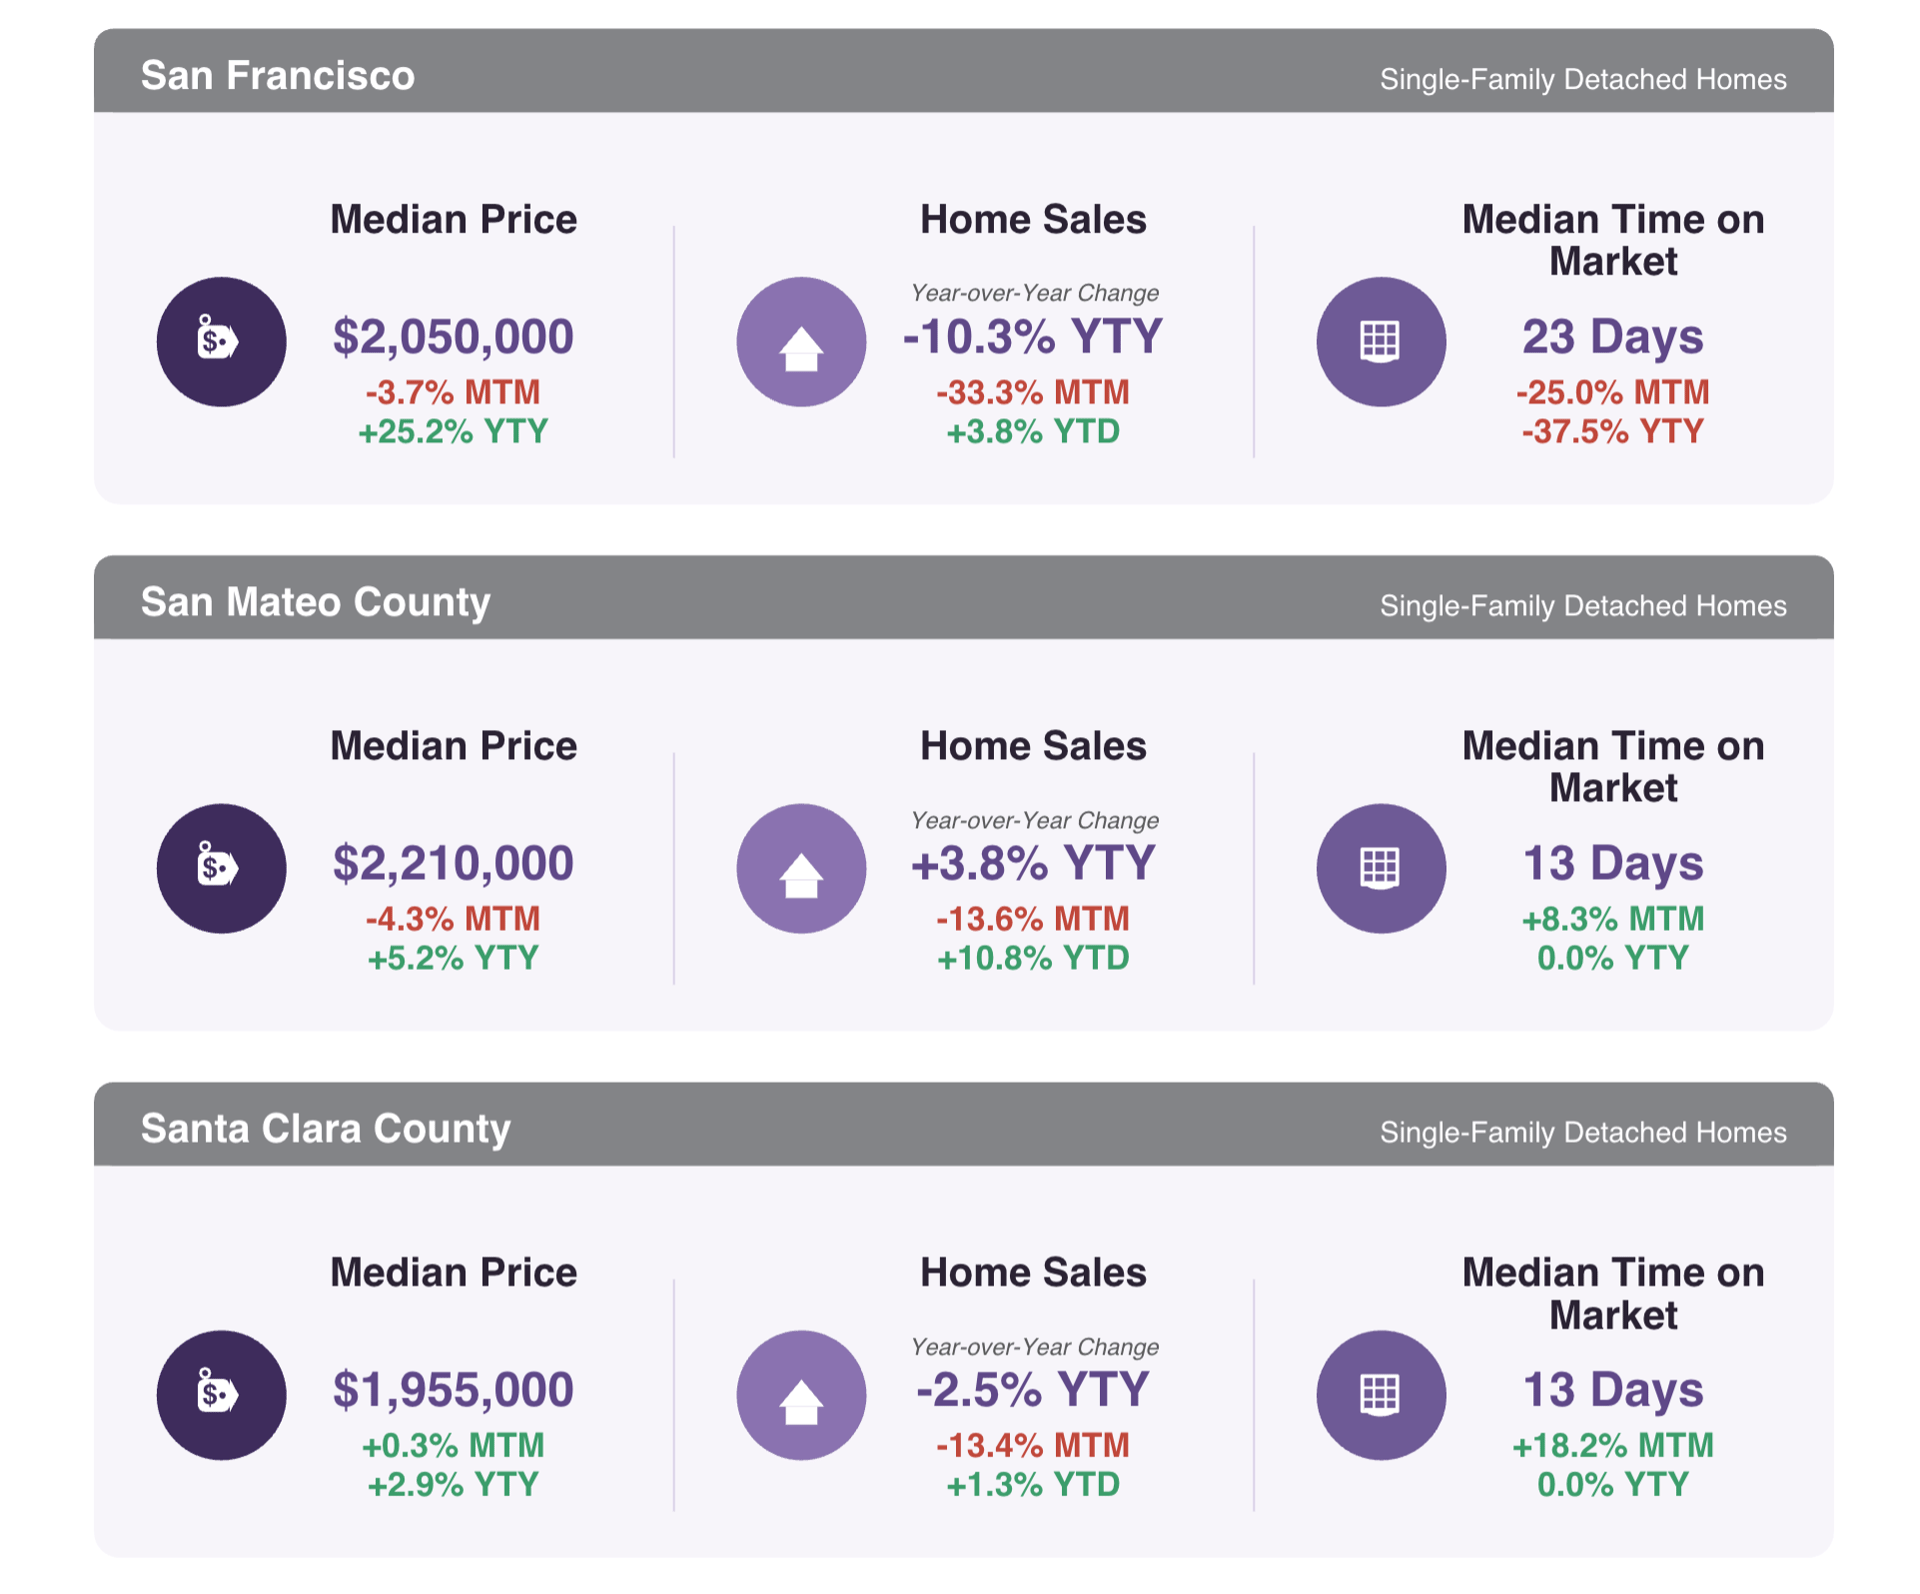This screenshot has height=1594, width=1920.
Task: Select the San Francisco section header
Action: 963,71
